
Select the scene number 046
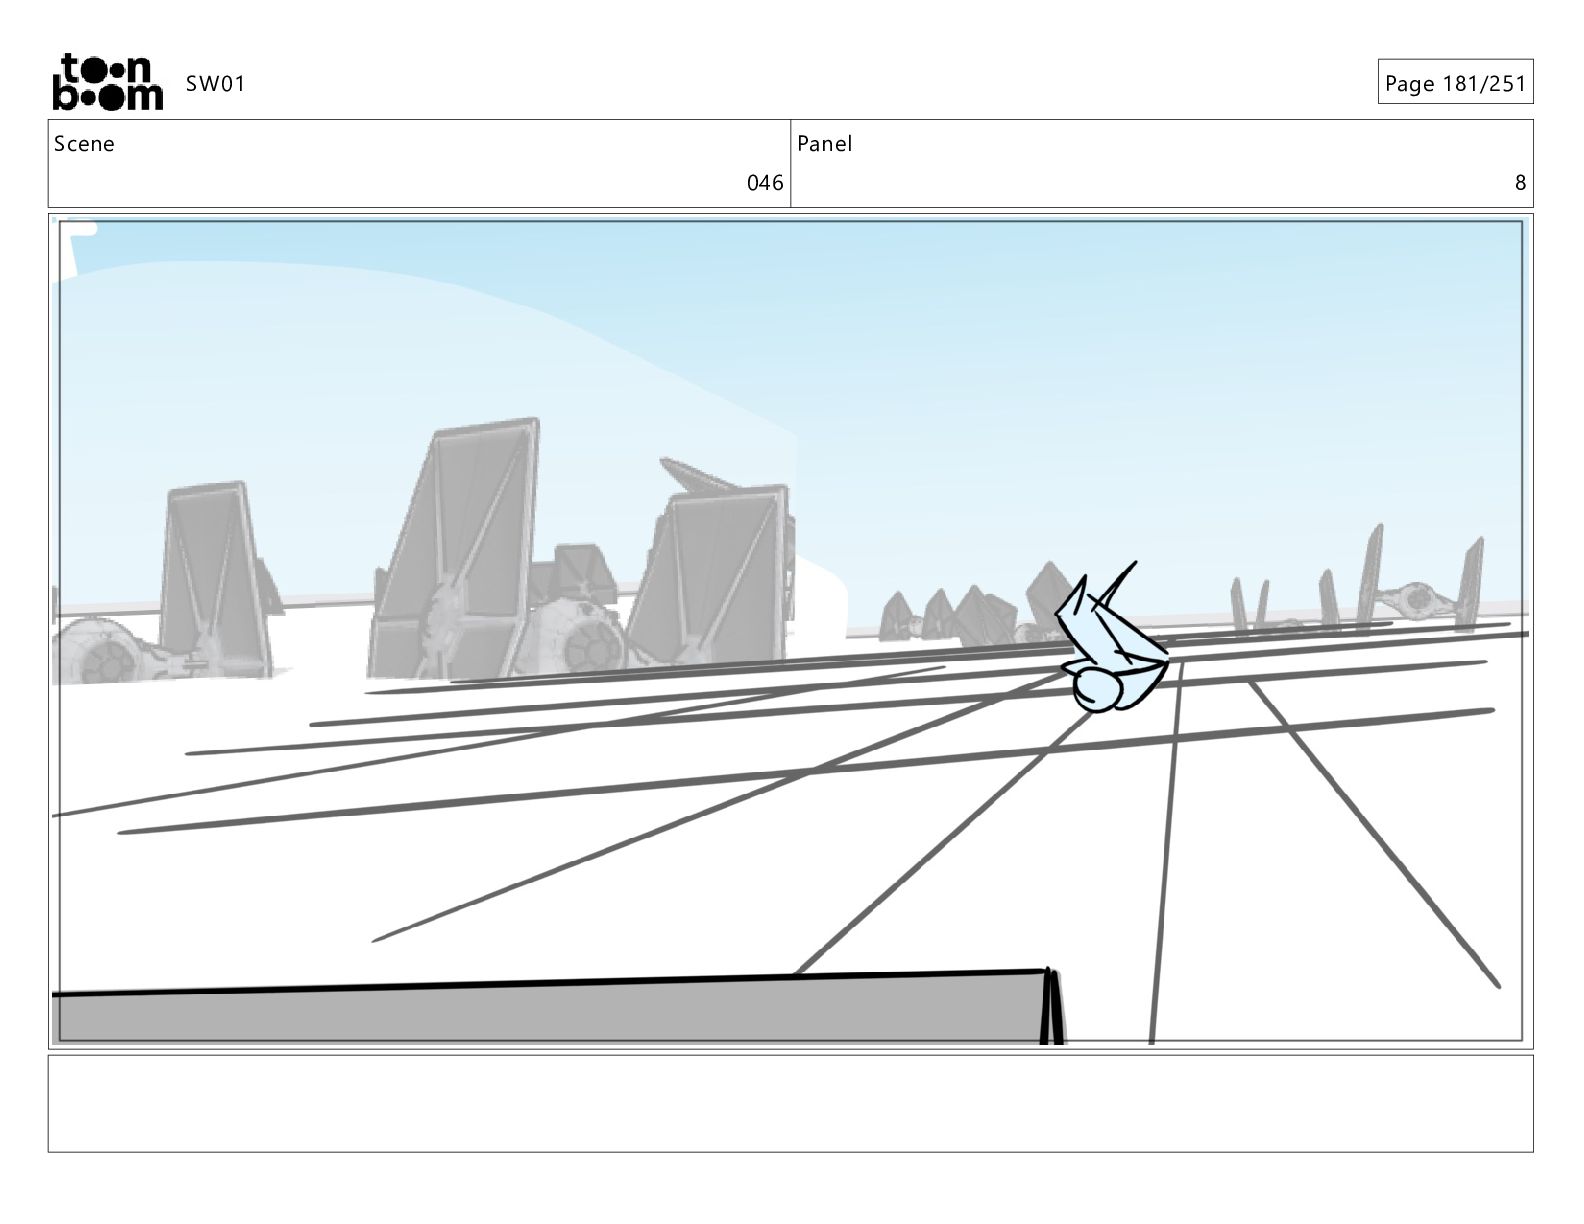[x=765, y=183]
